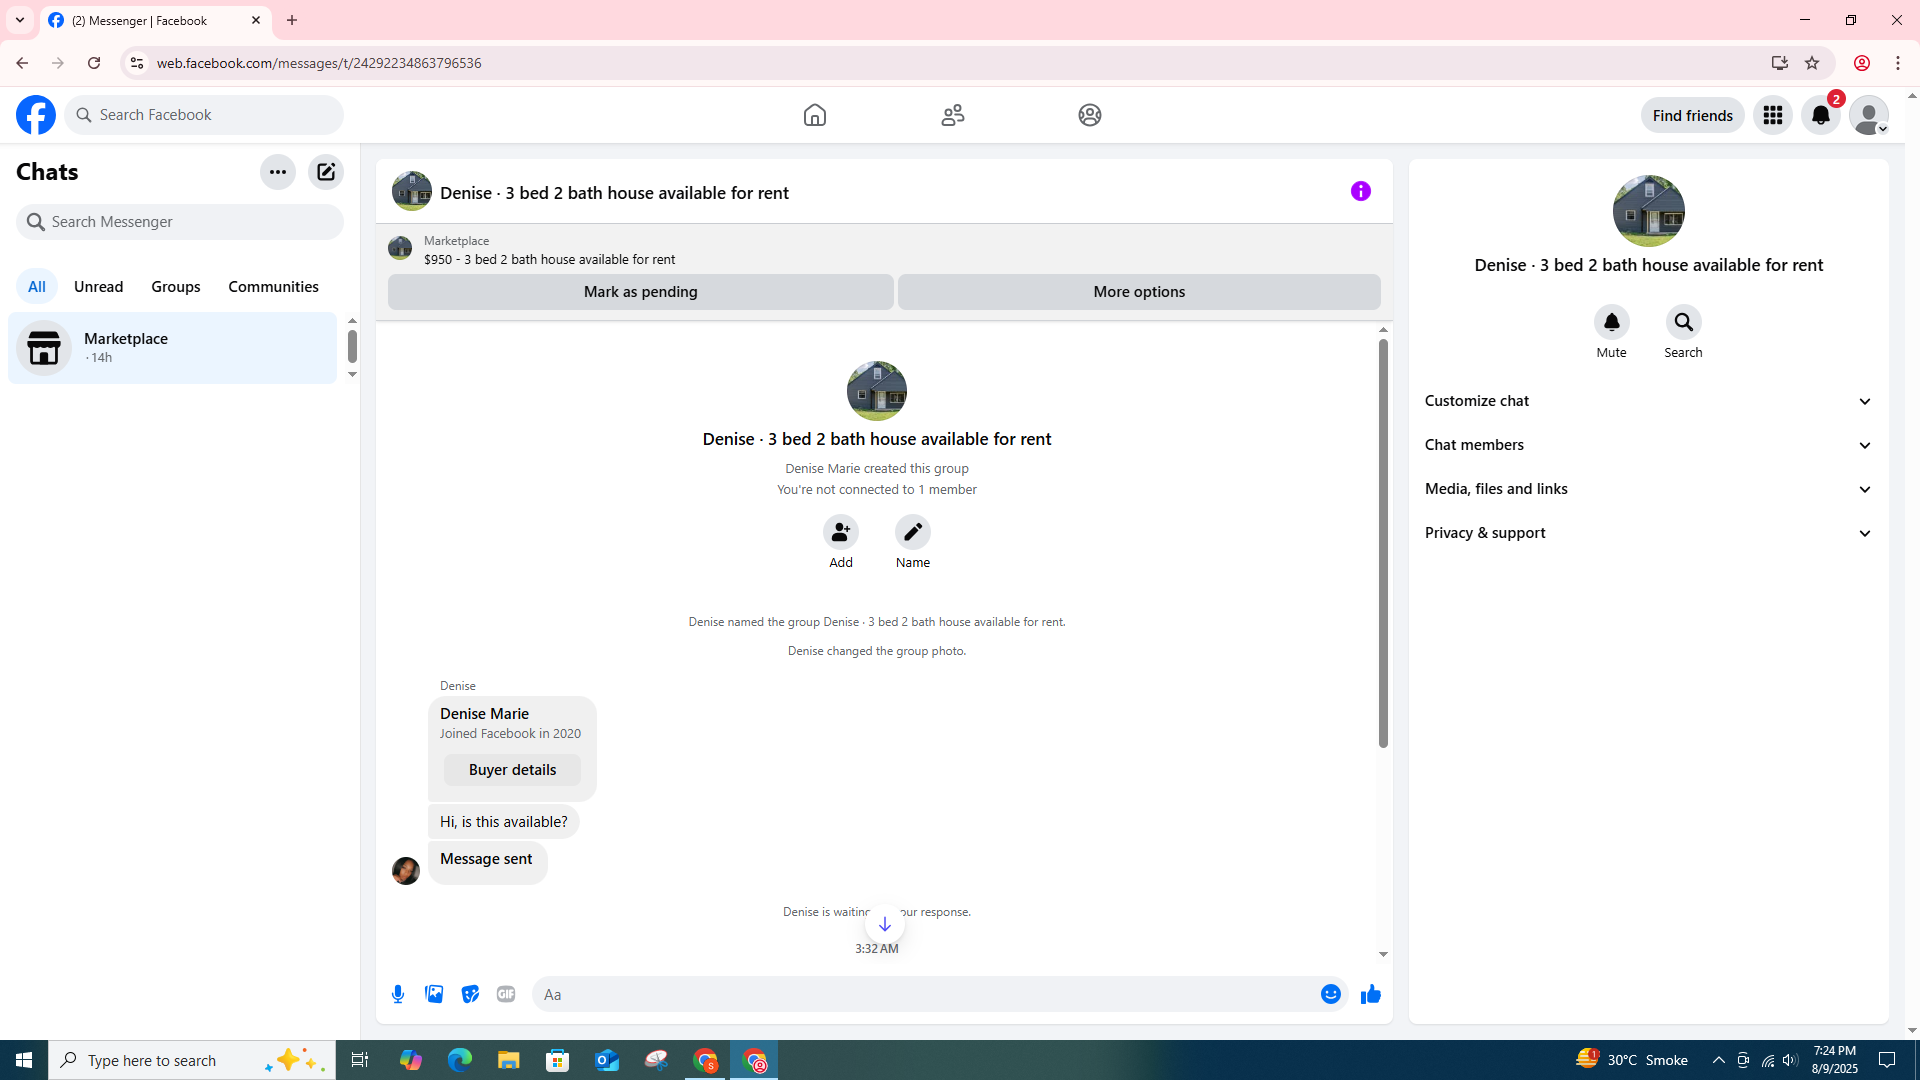
Task: Open a new browser tab
Action: point(292,20)
